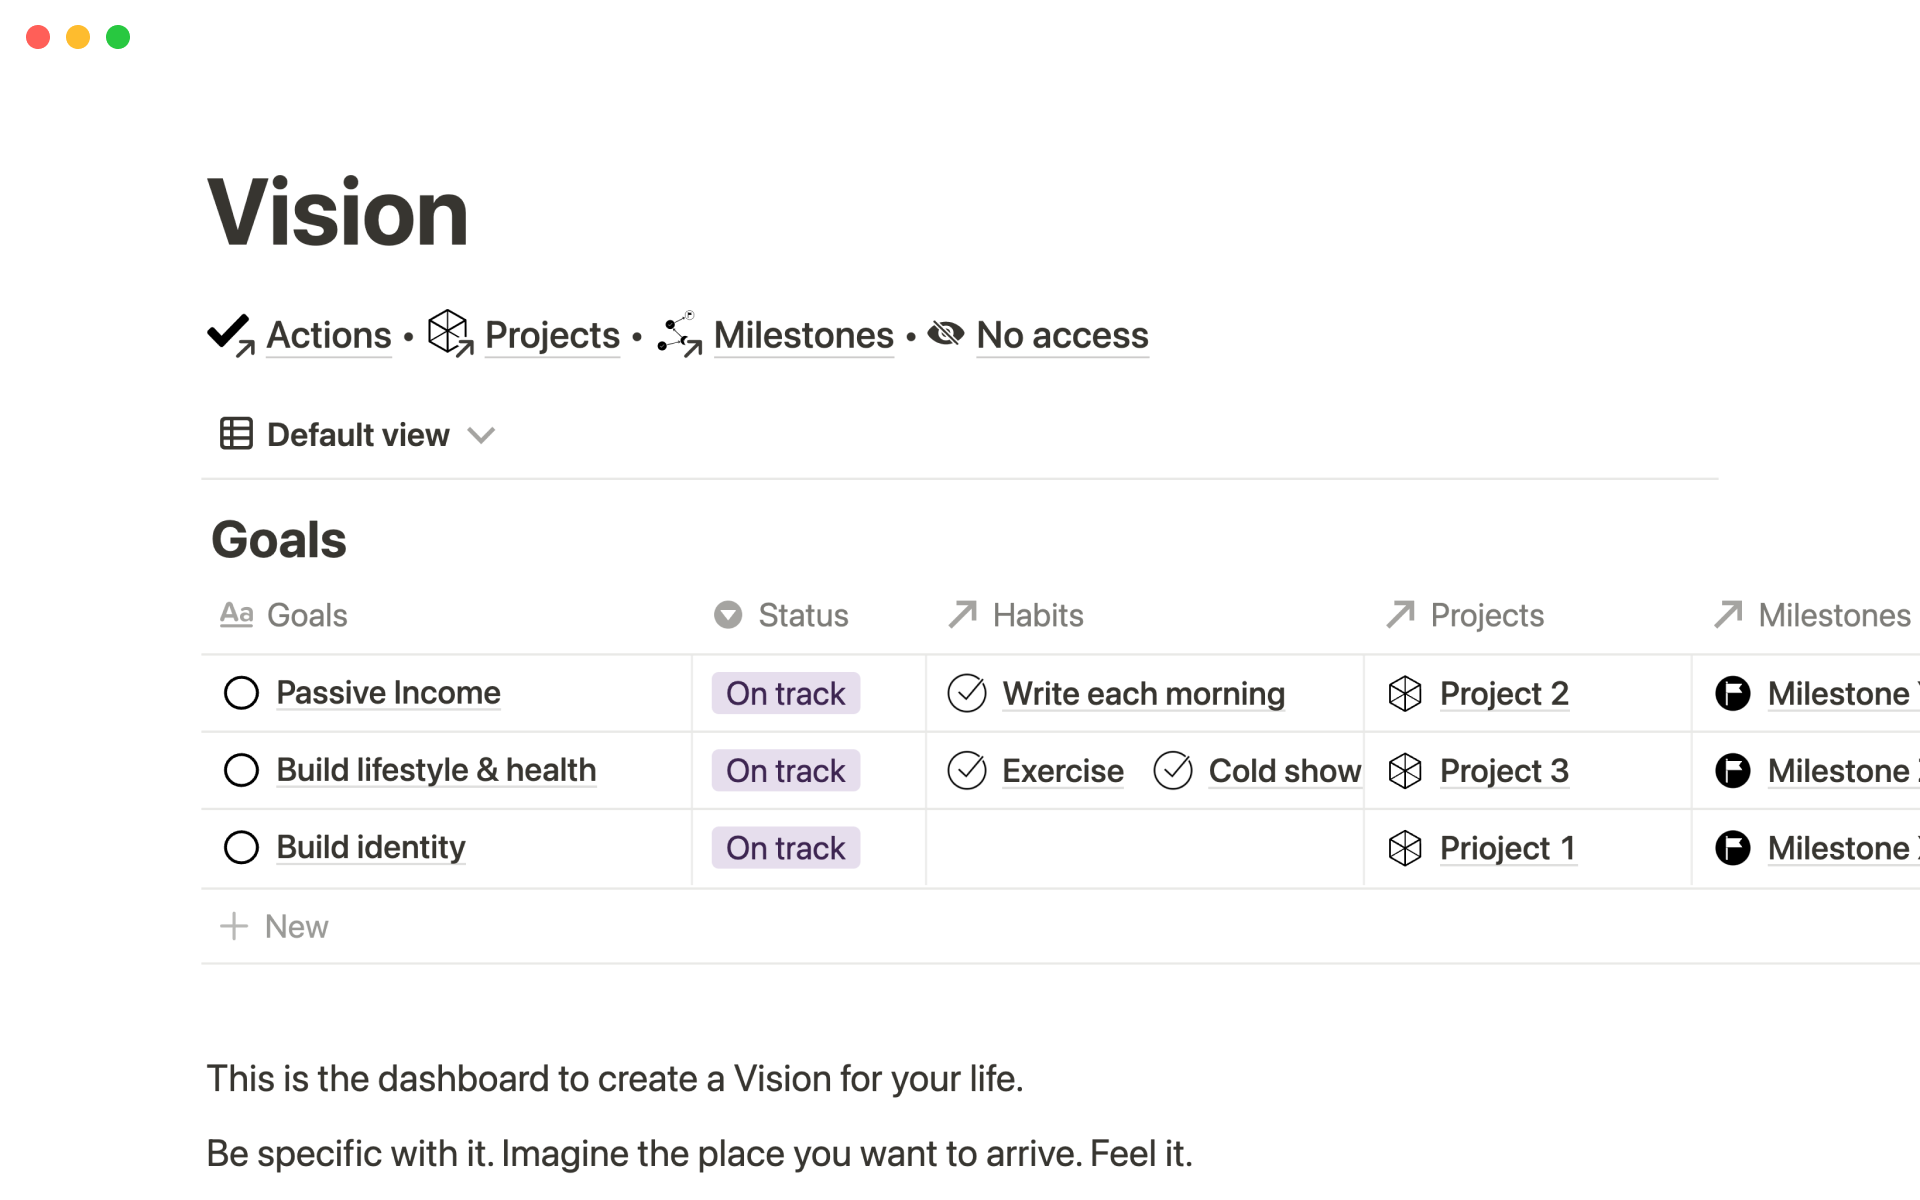Click the plus icon to add new row
This screenshot has width=1920, height=1200.
tap(234, 926)
